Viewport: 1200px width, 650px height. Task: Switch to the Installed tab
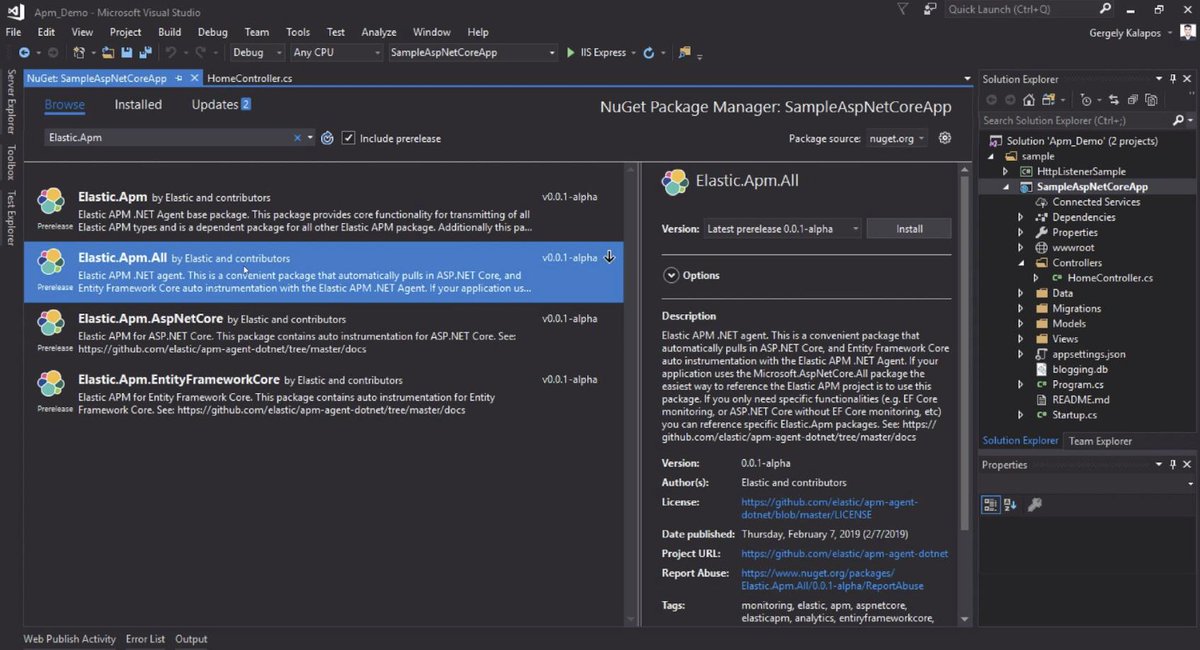click(137, 104)
